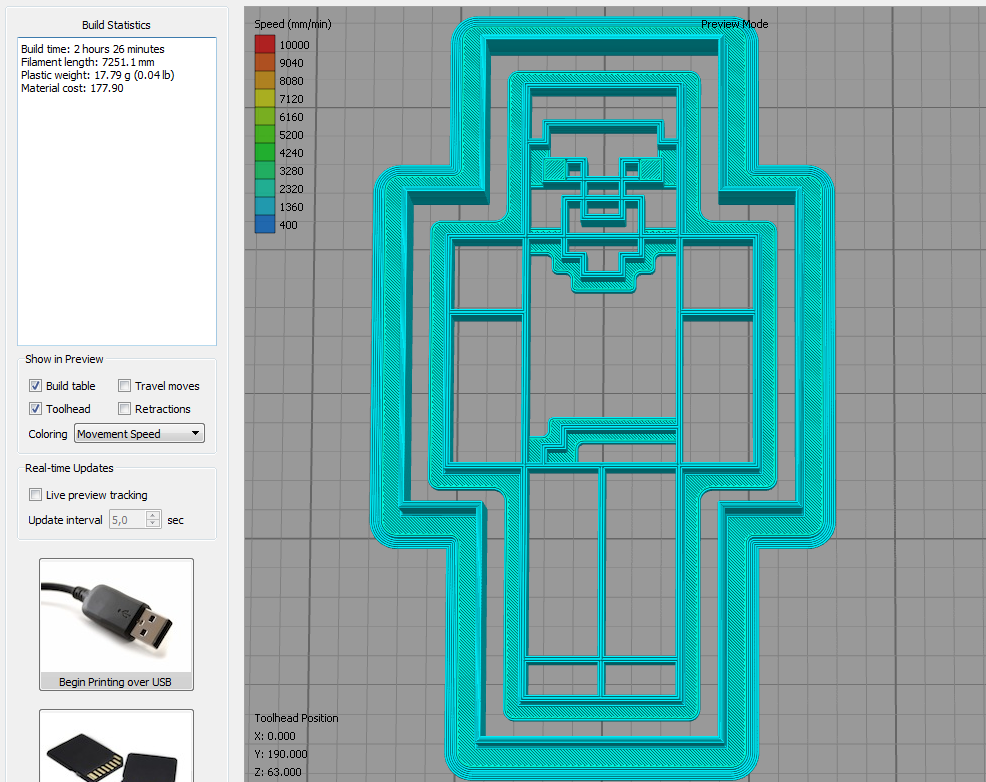Show Retractions in preview
The width and height of the screenshot is (986, 782).
pyautogui.click(x=125, y=409)
